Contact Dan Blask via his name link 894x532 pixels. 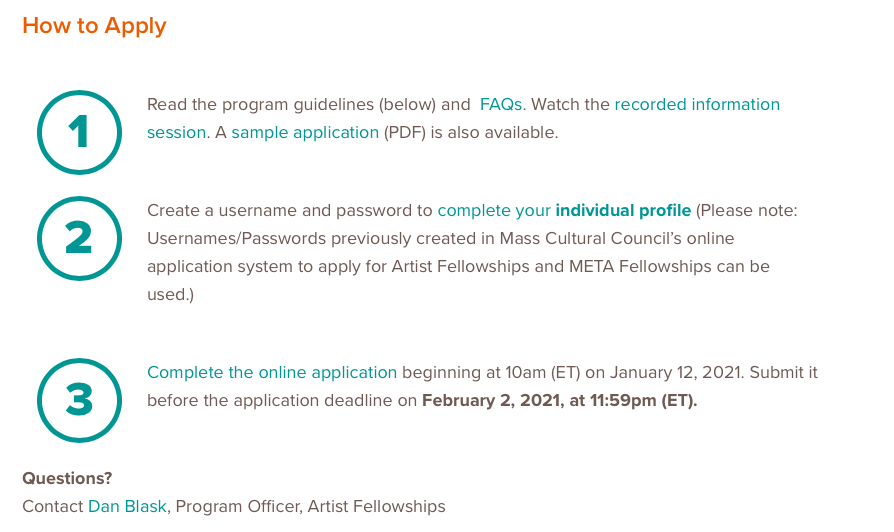[127, 506]
